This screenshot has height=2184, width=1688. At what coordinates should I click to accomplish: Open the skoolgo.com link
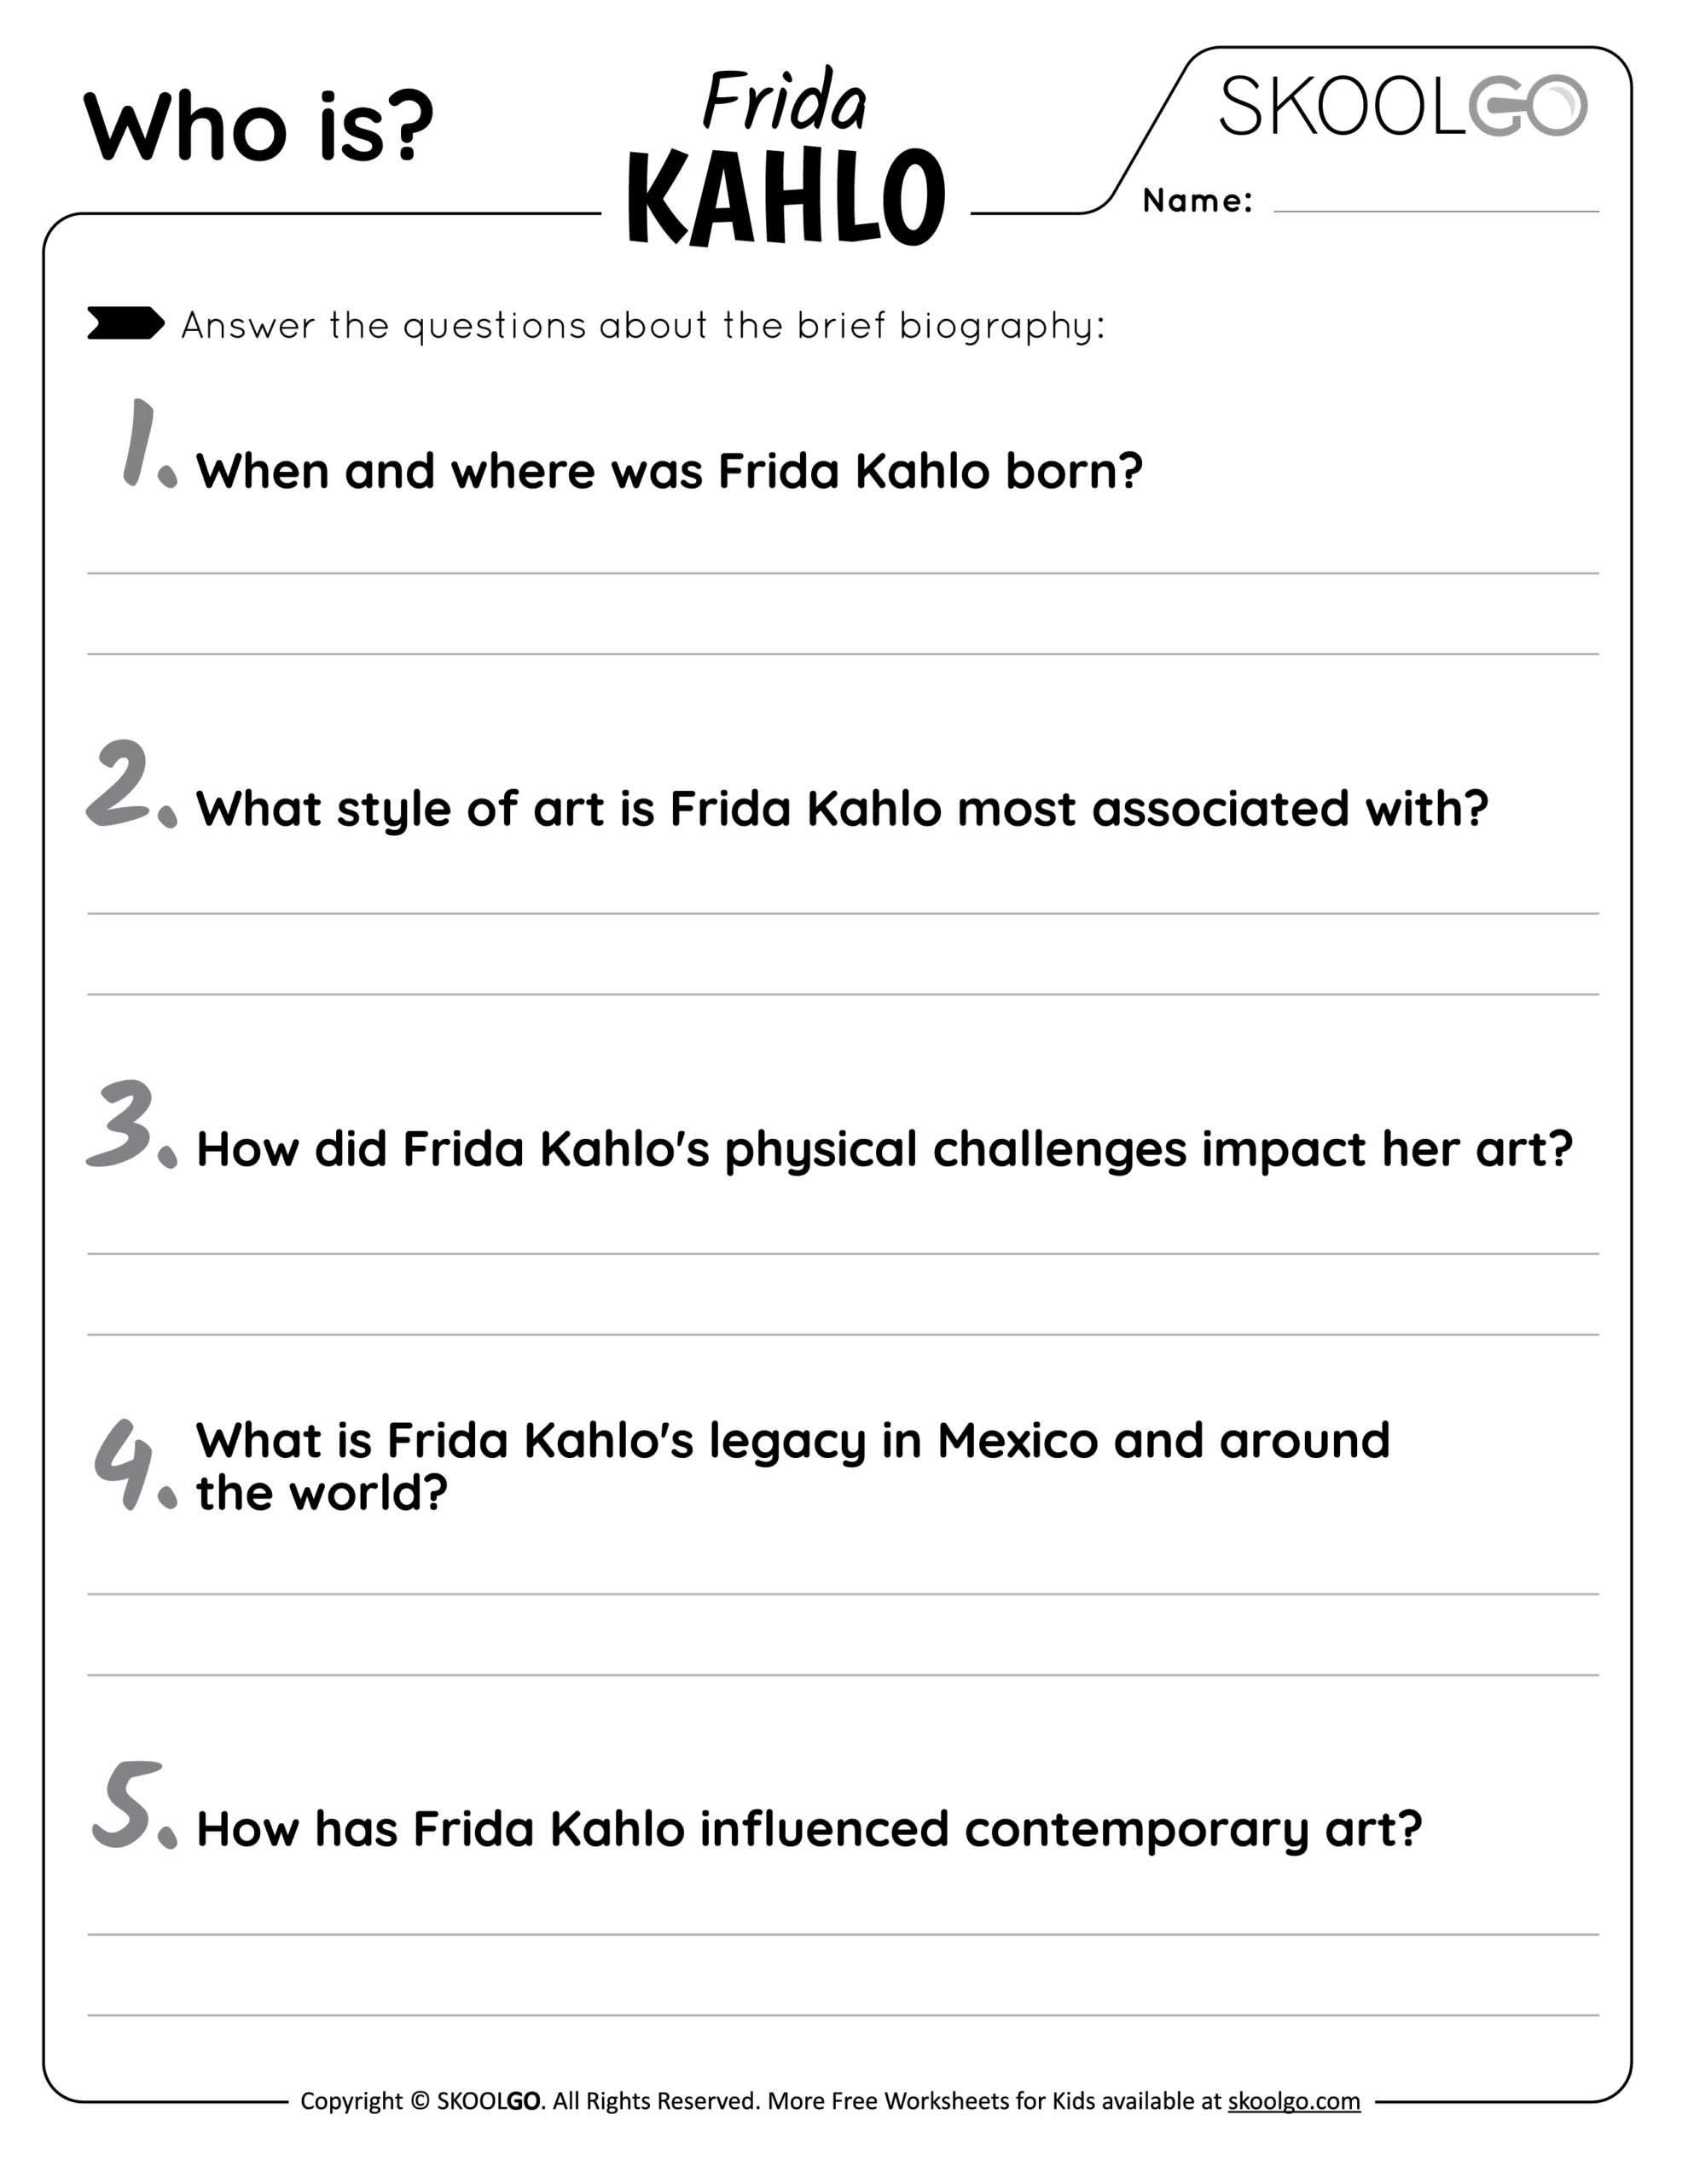pyautogui.click(x=1293, y=2101)
